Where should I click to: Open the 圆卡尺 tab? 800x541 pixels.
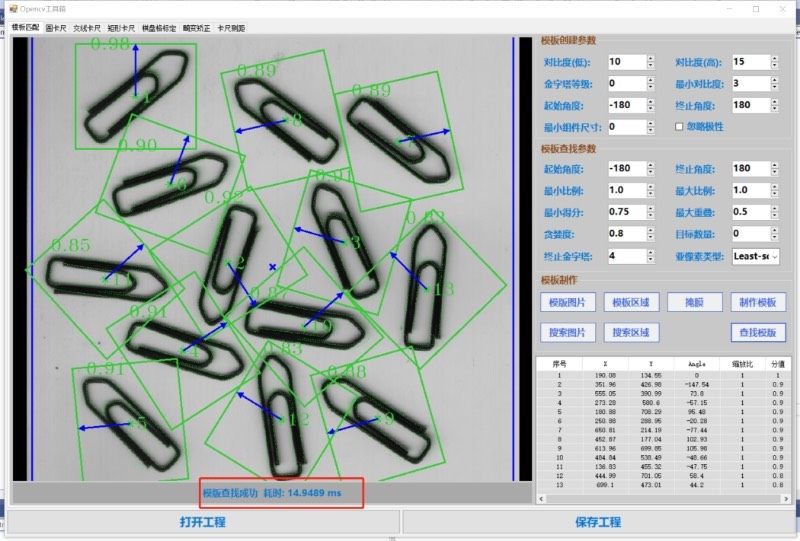click(x=56, y=28)
